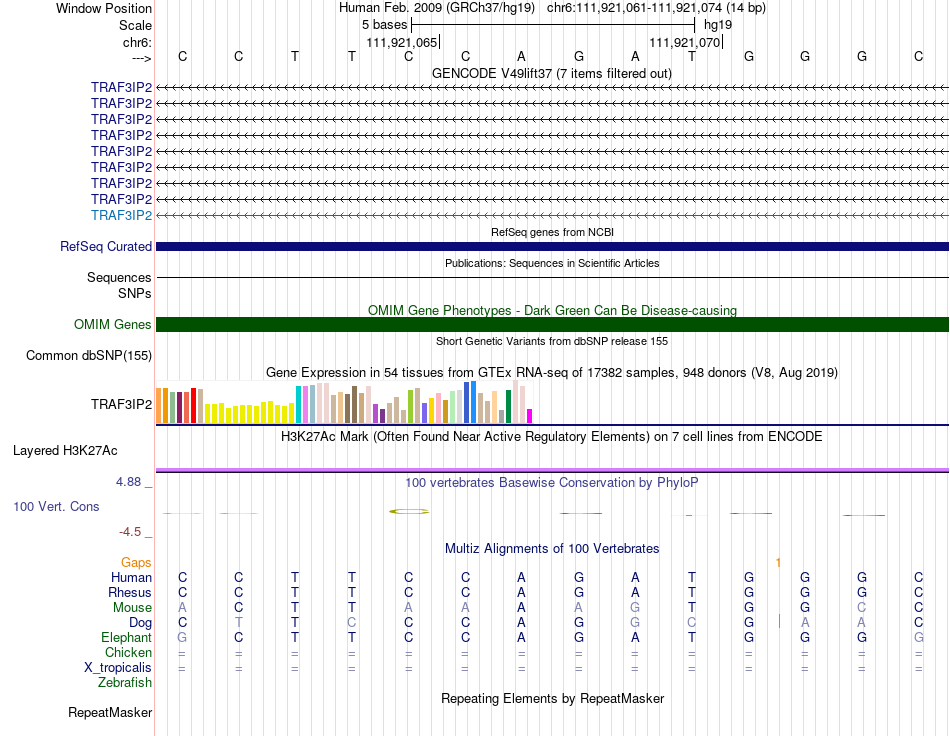Click the orange 1 in Gaps row
Viewport: 950px width, 736px height.
click(779, 563)
